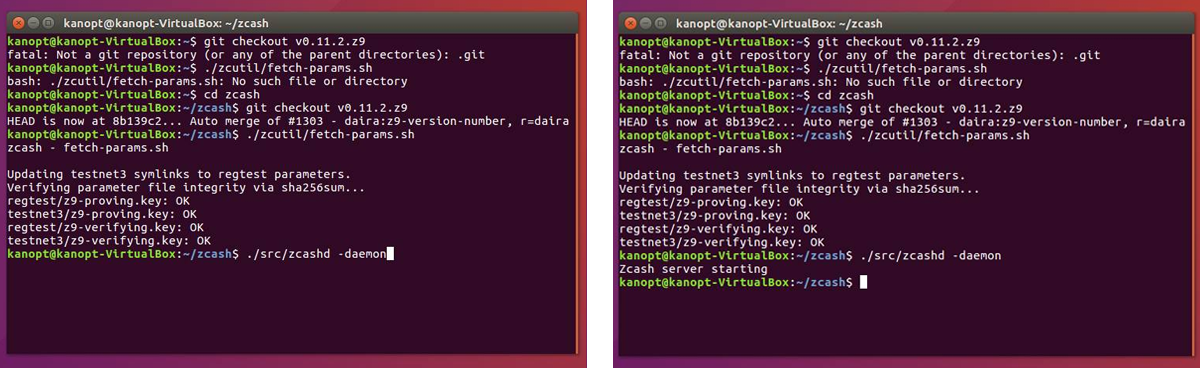Click the cursor at the right terminal's empty prompt
The width and height of the screenshot is (1200, 368).
coord(864,283)
